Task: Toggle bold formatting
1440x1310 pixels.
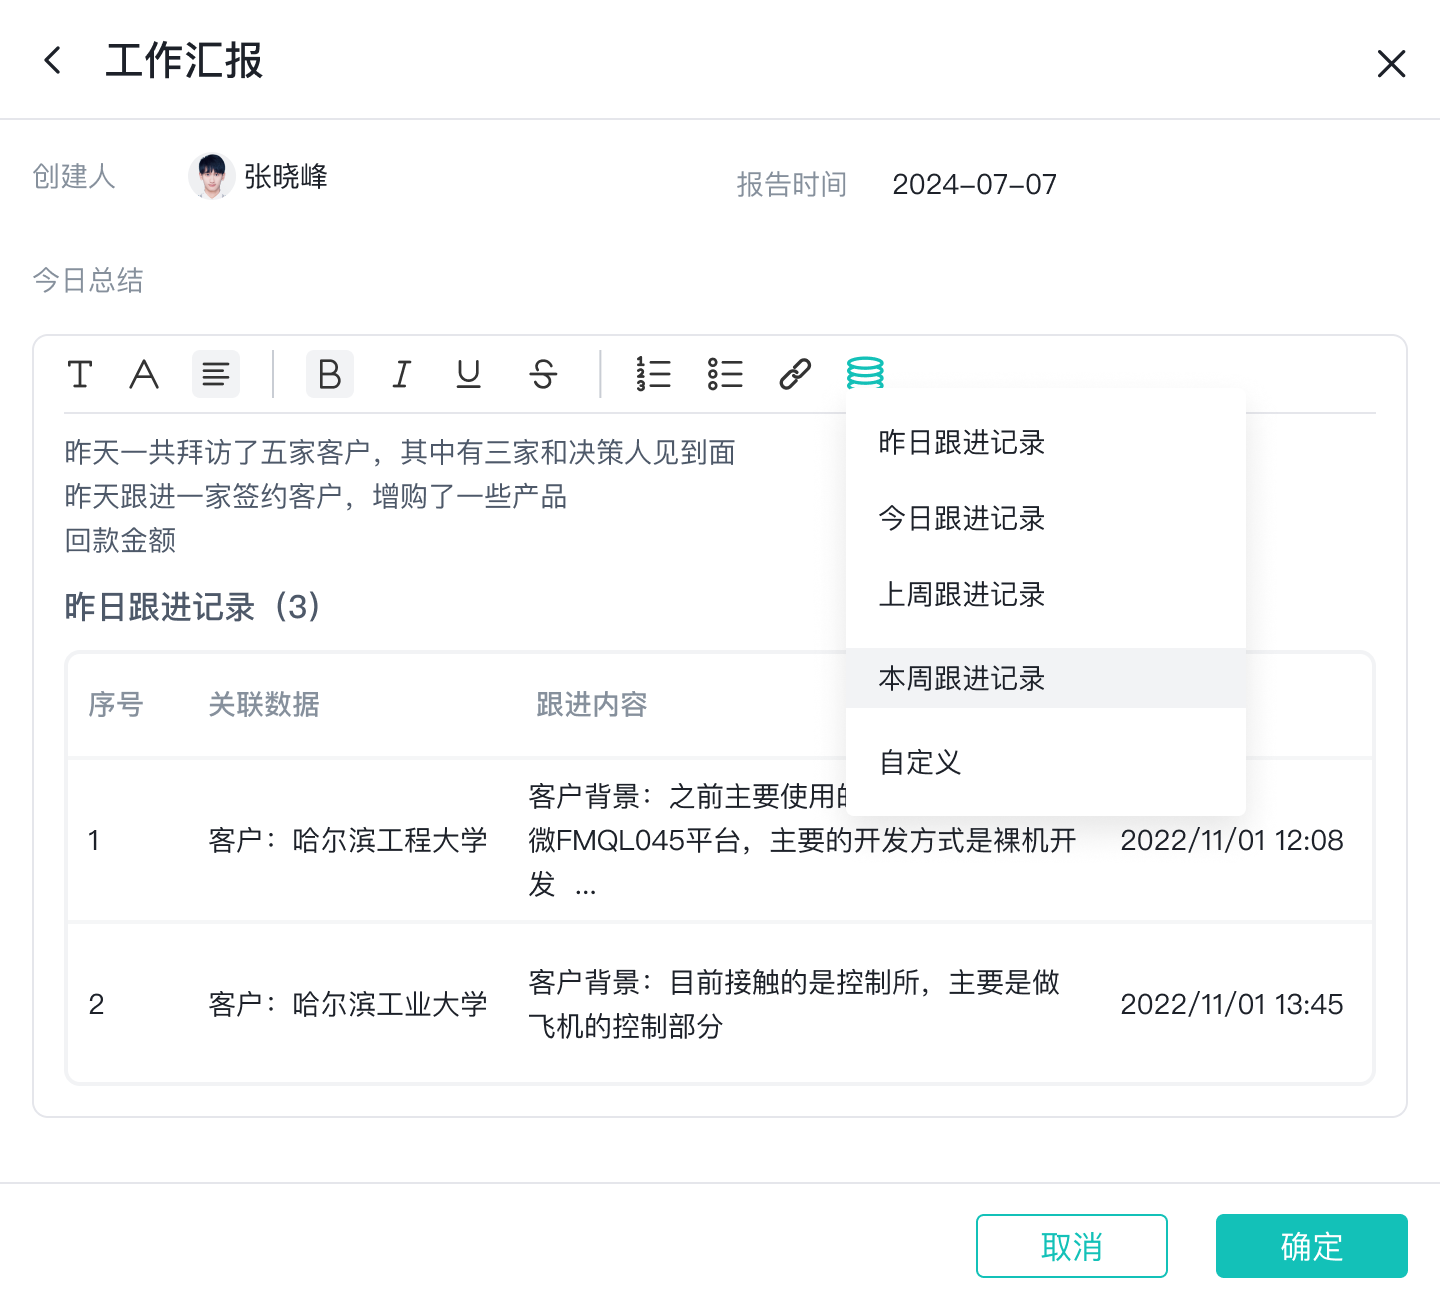Action: 329,375
